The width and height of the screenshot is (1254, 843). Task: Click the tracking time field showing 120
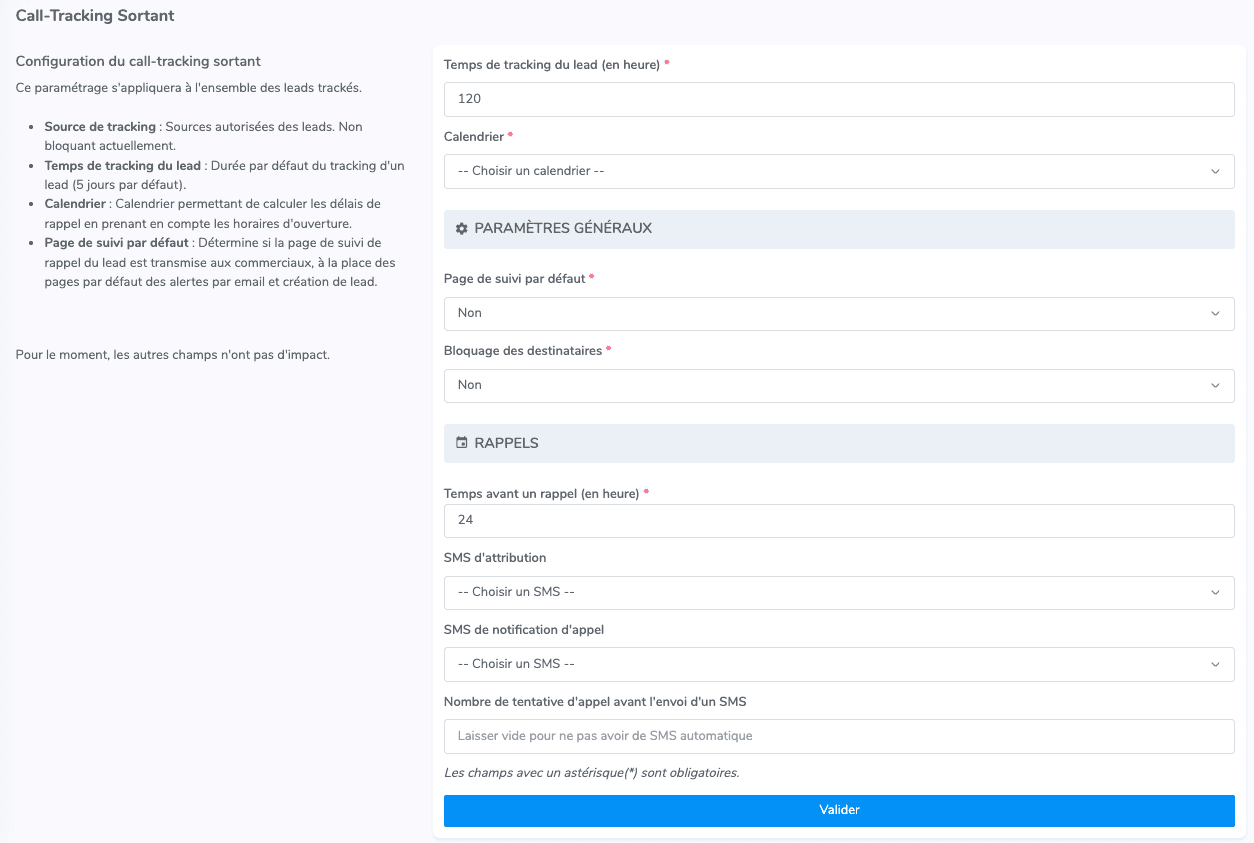pos(839,99)
